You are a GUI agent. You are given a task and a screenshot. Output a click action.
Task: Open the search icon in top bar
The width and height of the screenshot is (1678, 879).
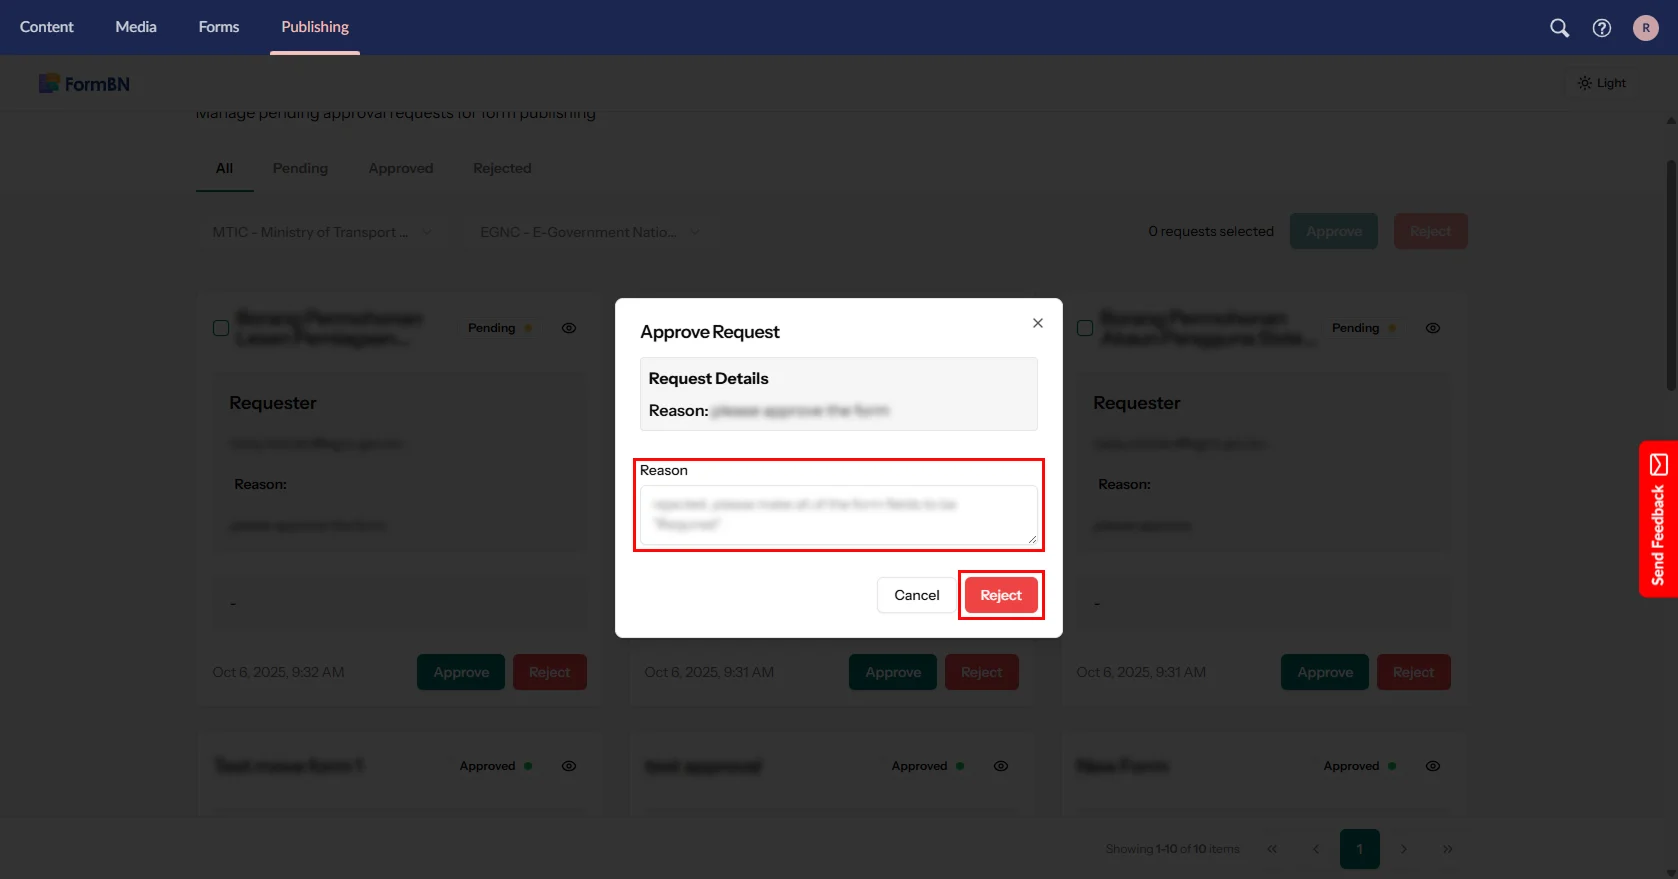tap(1559, 28)
